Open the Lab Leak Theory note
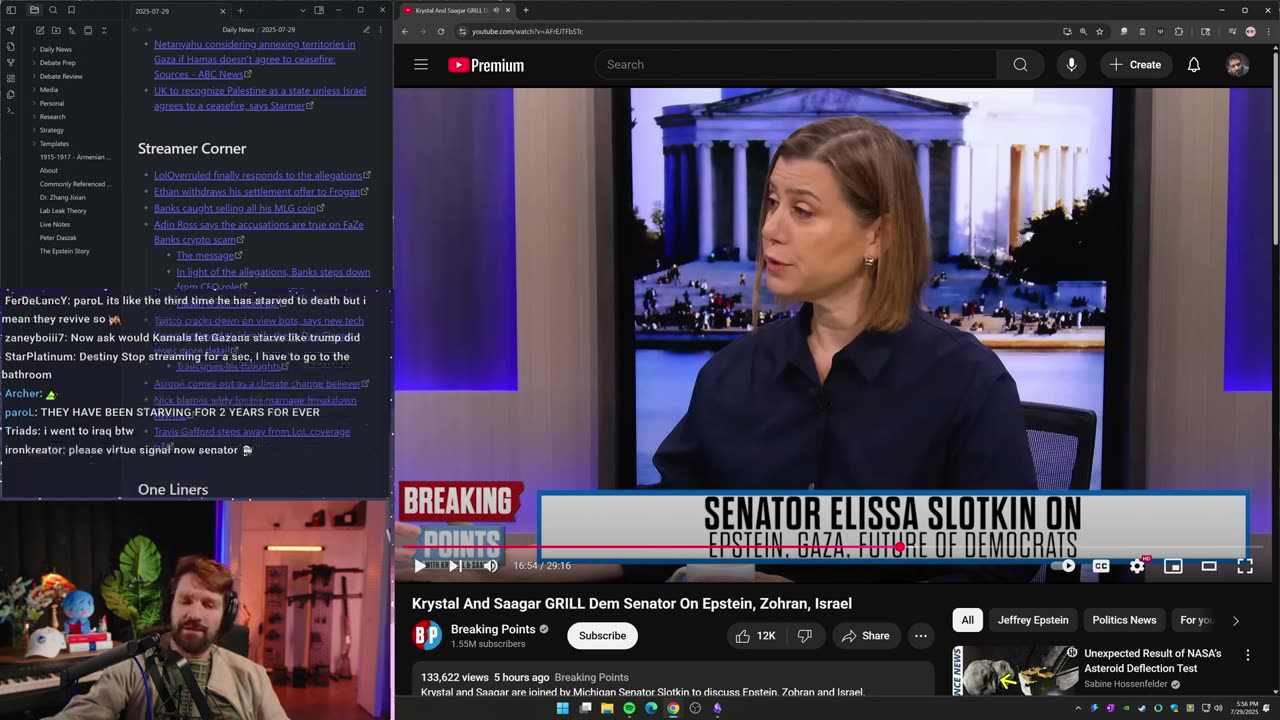Viewport: 1280px width, 720px height. click(x=63, y=211)
